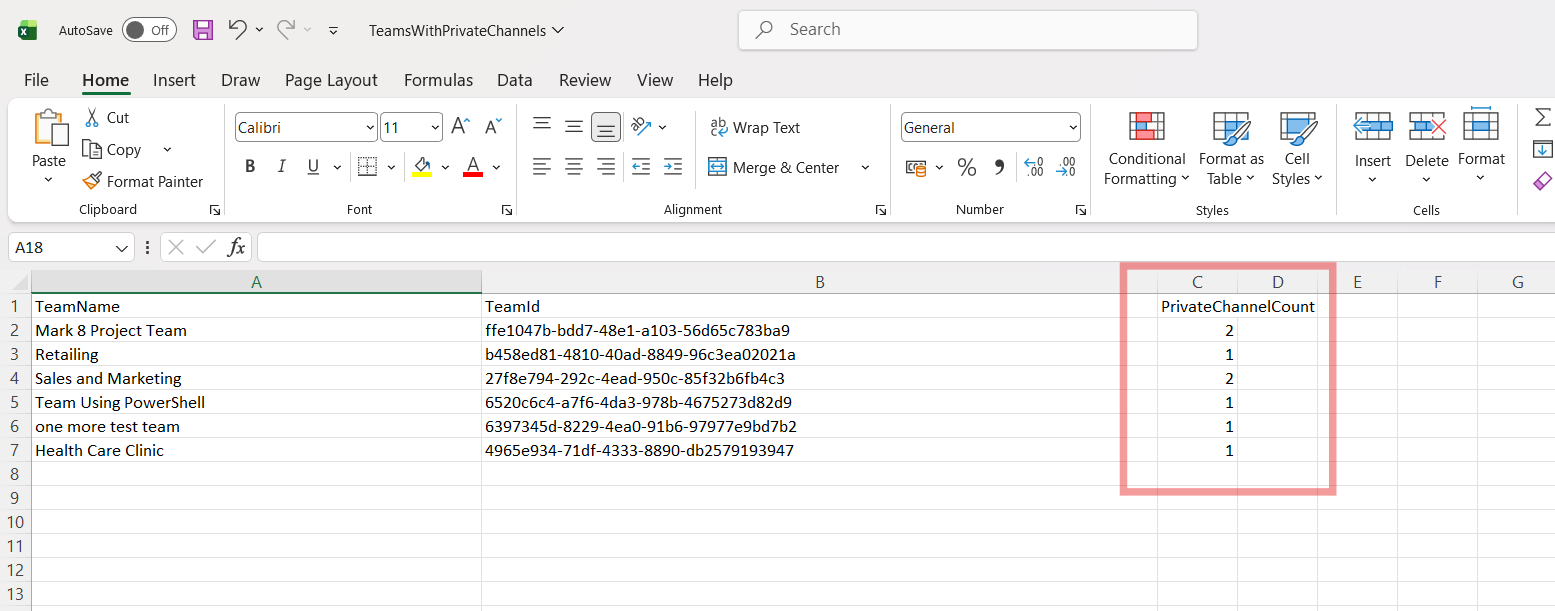Open the font name Calibri dropdown
This screenshot has height=611, width=1555.
click(367, 128)
